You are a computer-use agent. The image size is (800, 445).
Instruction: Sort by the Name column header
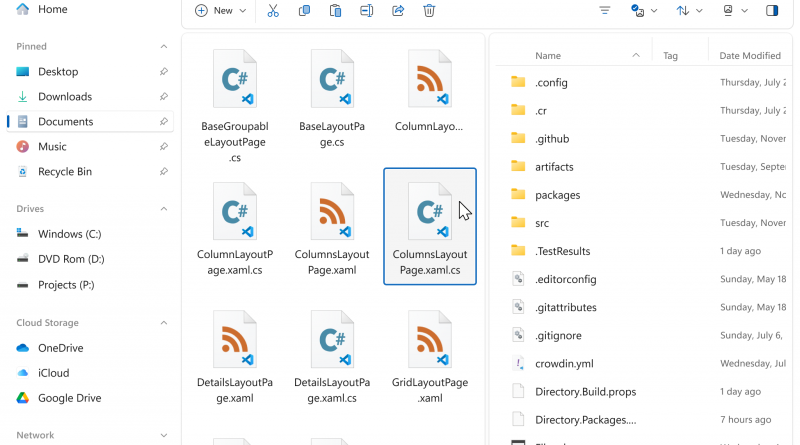pyautogui.click(x=548, y=56)
